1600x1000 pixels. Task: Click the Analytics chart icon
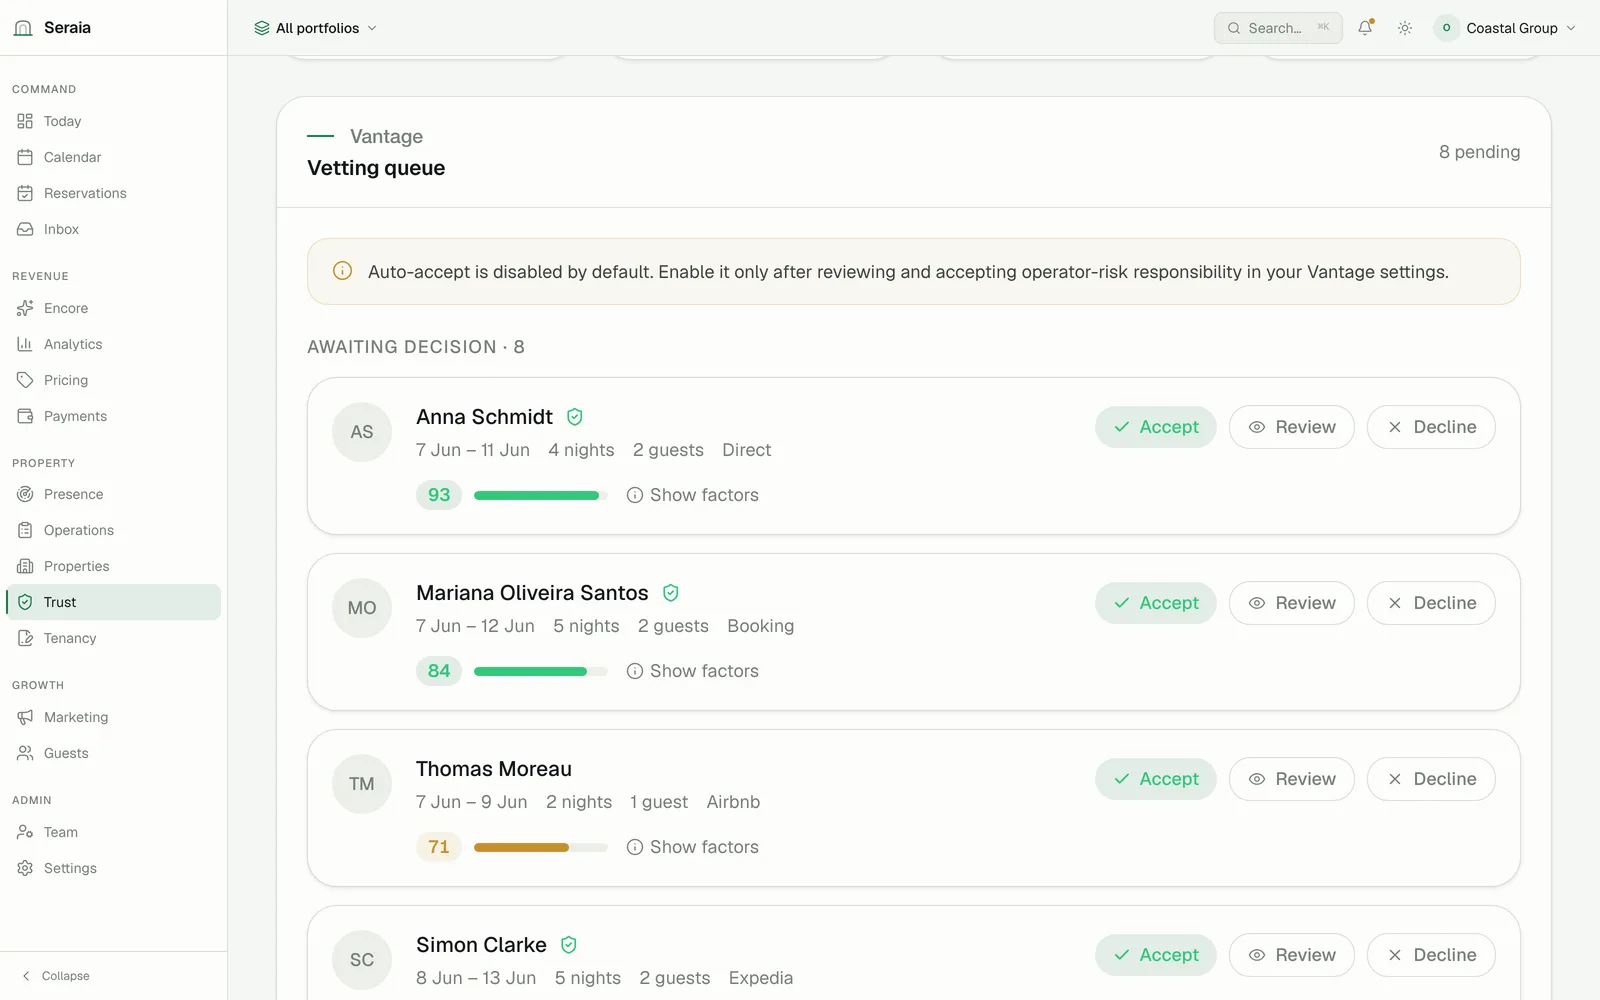point(25,344)
